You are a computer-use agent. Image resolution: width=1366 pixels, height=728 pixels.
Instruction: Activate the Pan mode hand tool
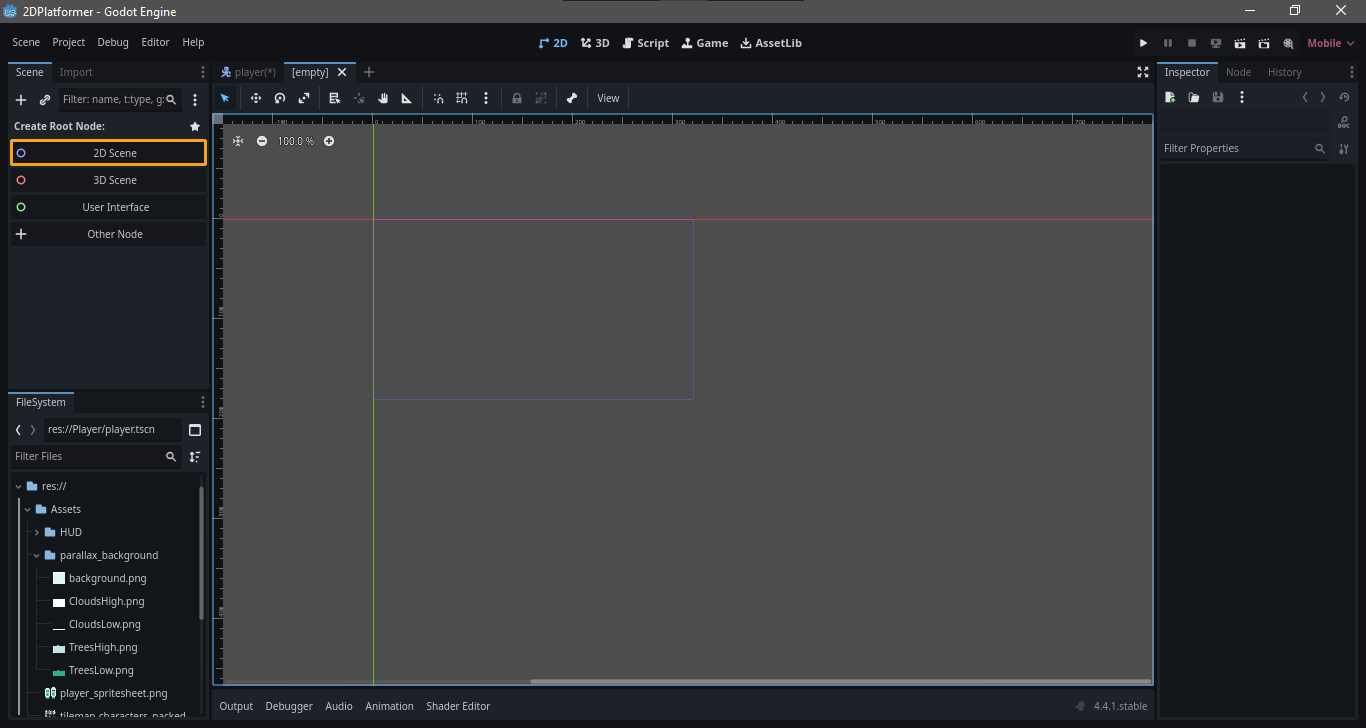tap(383, 98)
